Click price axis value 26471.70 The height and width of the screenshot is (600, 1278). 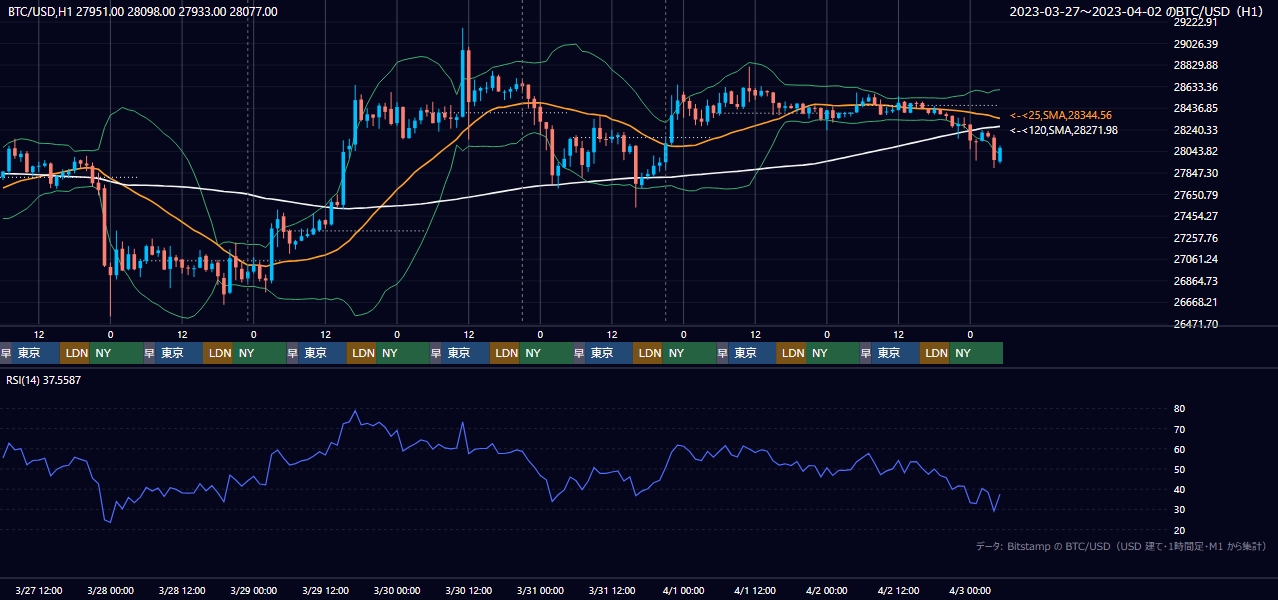[1195, 324]
